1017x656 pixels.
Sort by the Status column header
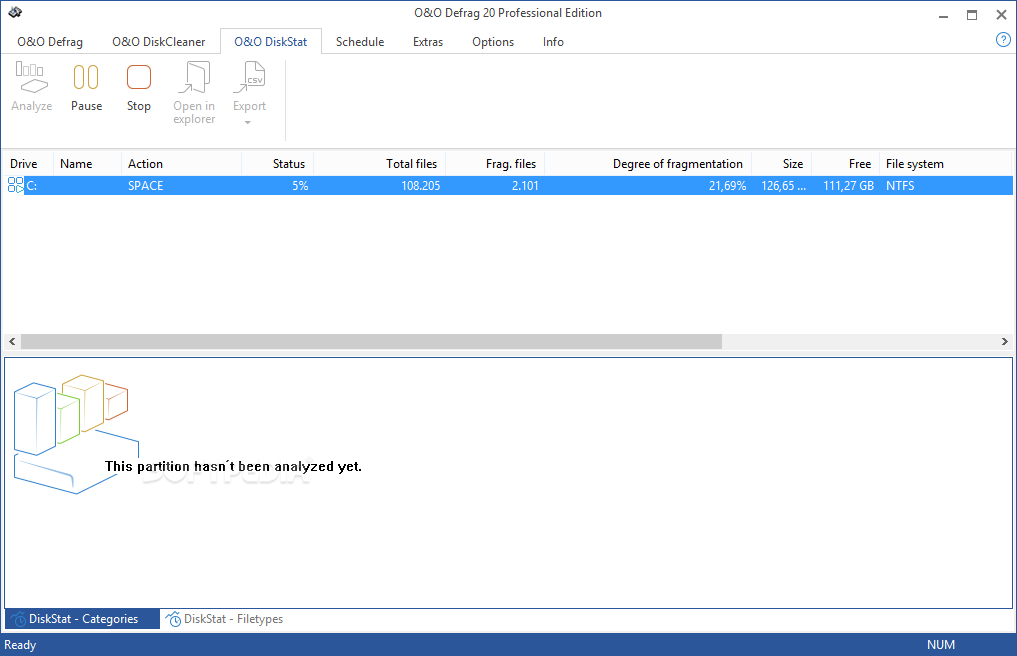pyautogui.click(x=278, y=164)
